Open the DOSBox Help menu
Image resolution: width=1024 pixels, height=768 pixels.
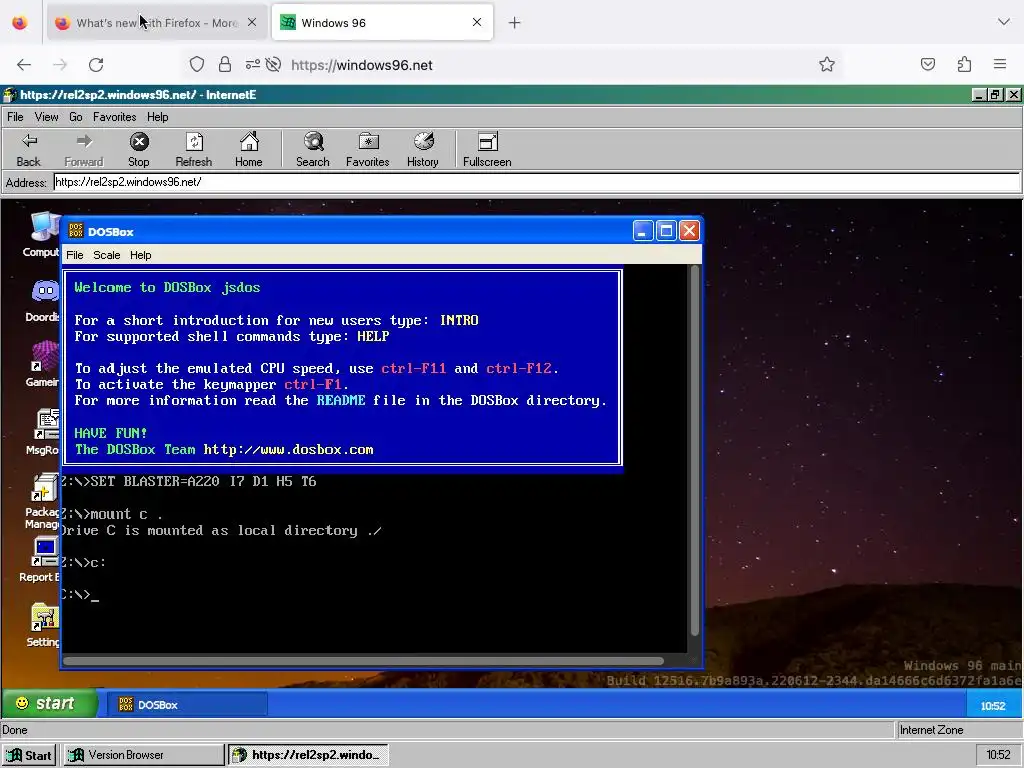(x=140, y=255)
